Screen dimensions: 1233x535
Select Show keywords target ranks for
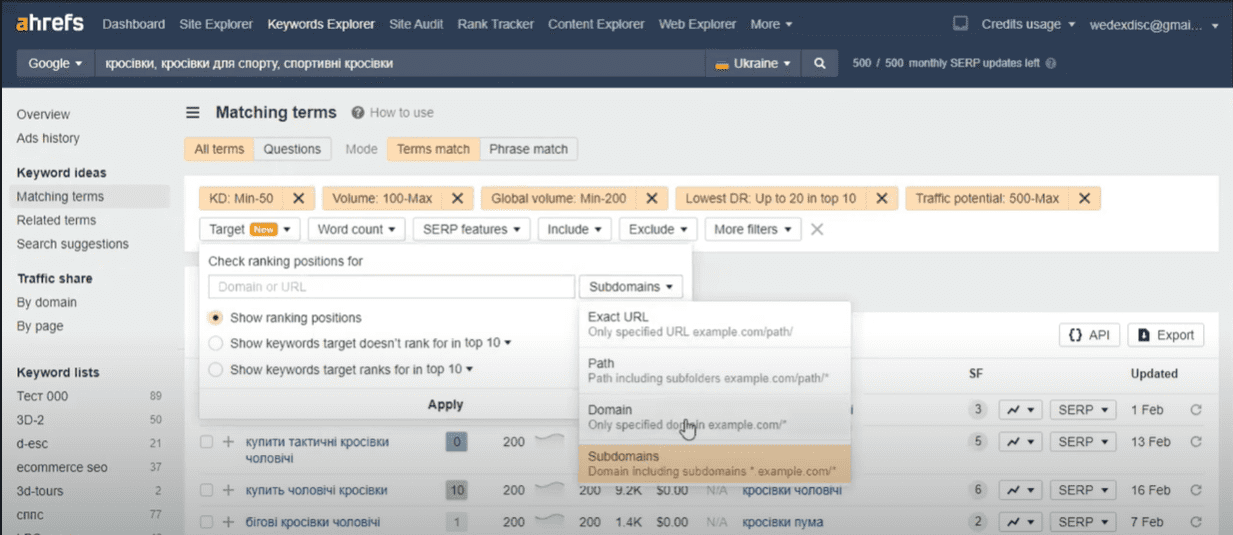pyautogui.click(x=215, y=369)
